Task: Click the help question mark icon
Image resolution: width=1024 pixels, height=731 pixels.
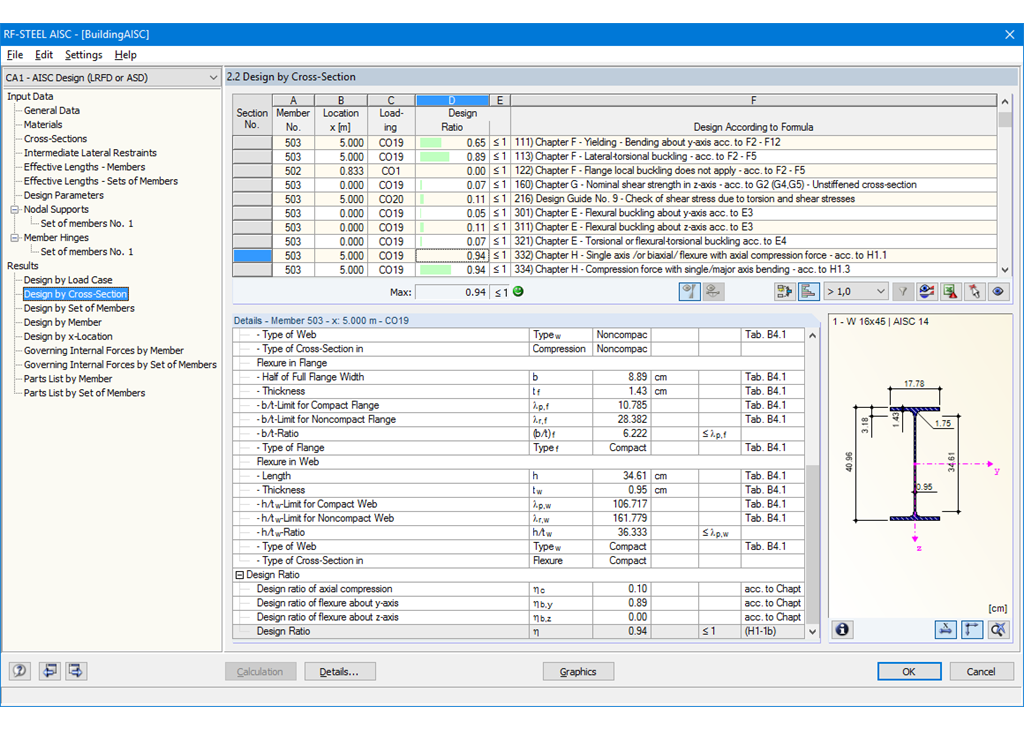Action: coord(20,671)
